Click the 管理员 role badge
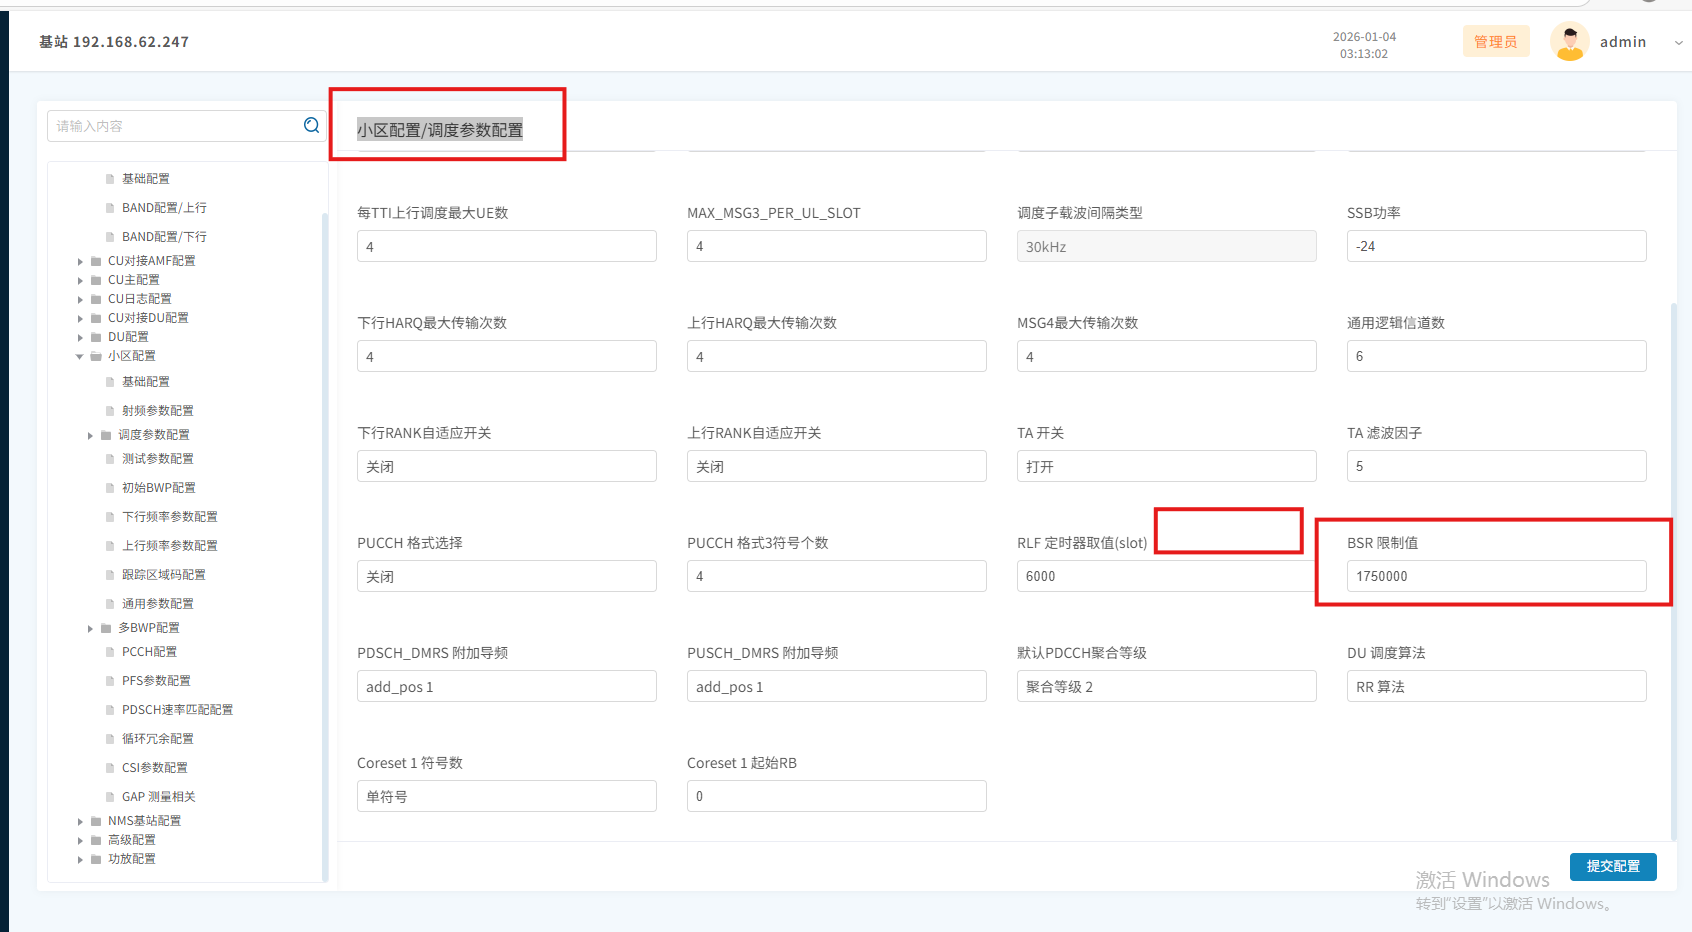 pos(1495,42)
